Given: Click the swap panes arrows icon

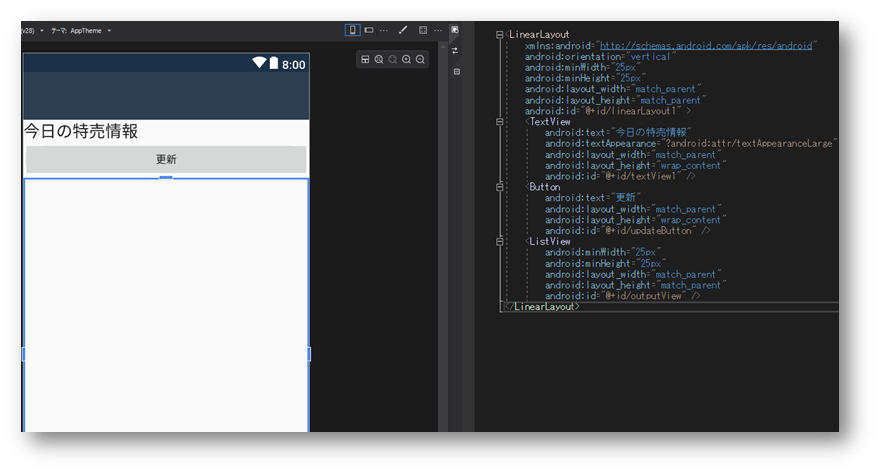Looking at the screenshot, I should click(x=455, y=51).
